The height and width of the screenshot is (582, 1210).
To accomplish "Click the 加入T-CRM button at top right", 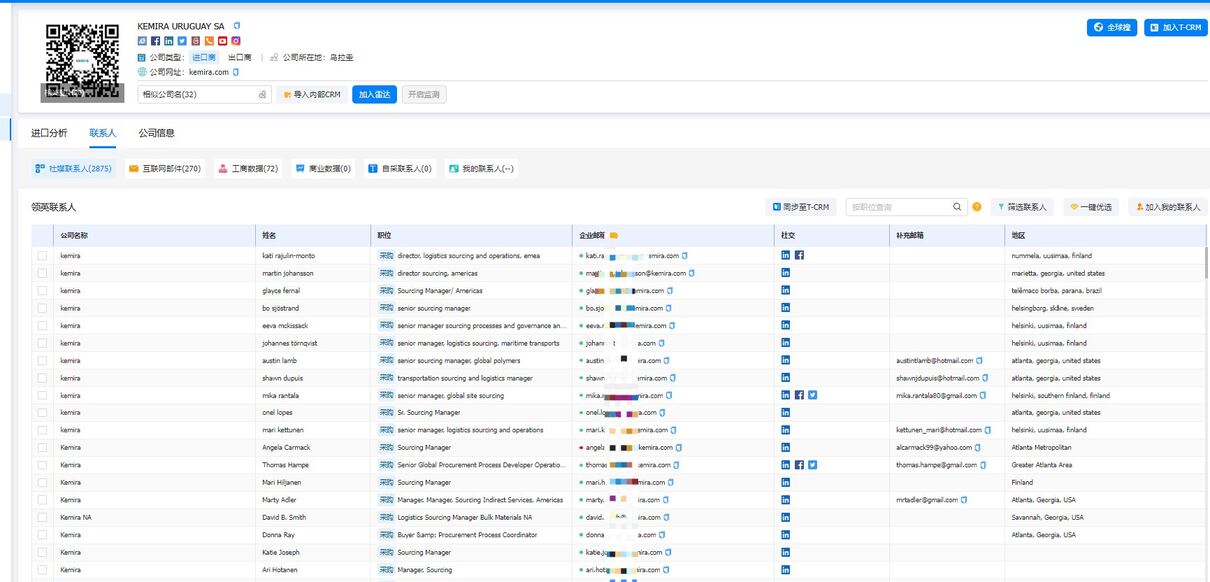I will click(x=1175, y=28).
